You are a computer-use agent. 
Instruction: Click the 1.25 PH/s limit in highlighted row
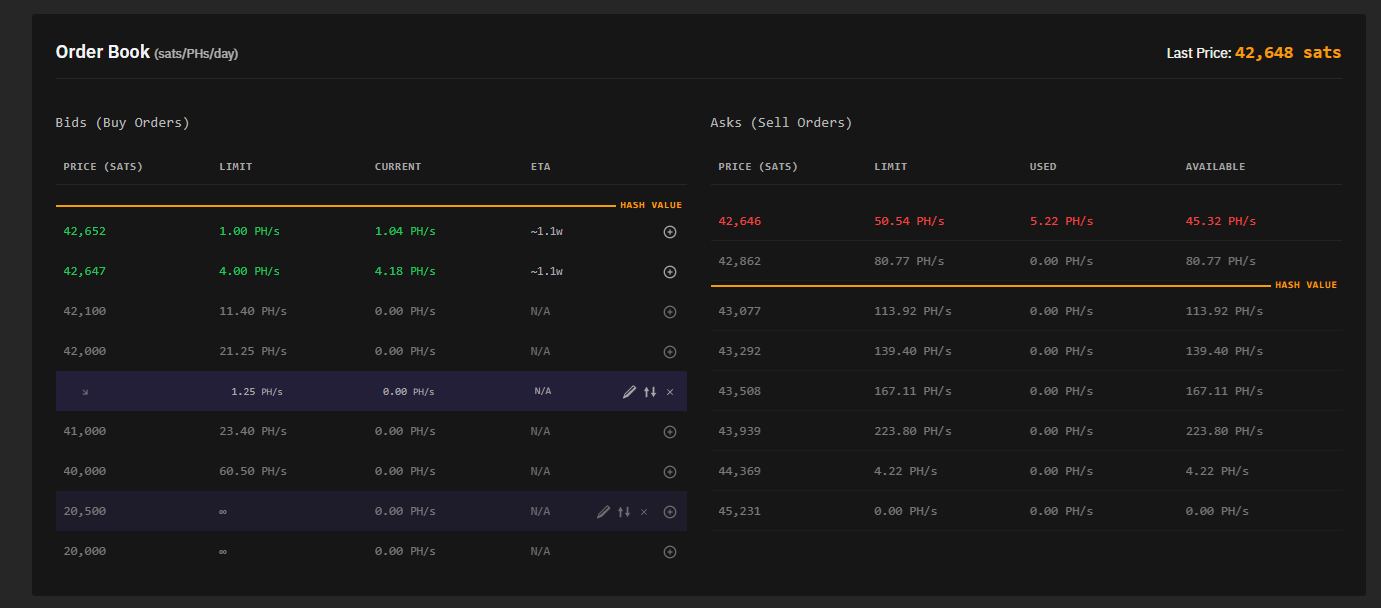point(257,392)
